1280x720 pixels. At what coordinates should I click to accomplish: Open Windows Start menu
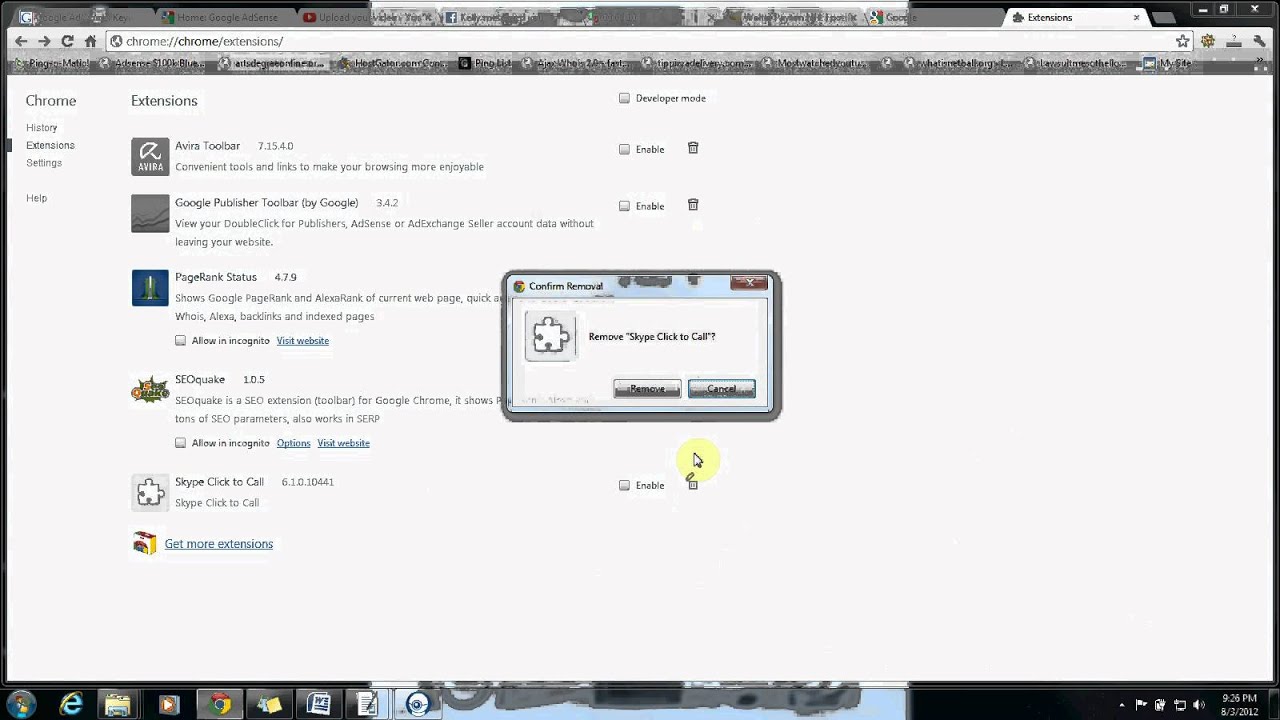[22, 704]
